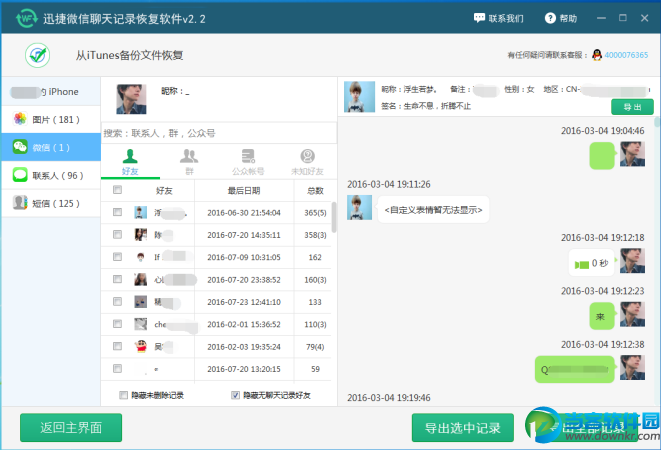Click the photos flower icon
The height and width of the screenshot is (450, 661).
click(20, 119)
